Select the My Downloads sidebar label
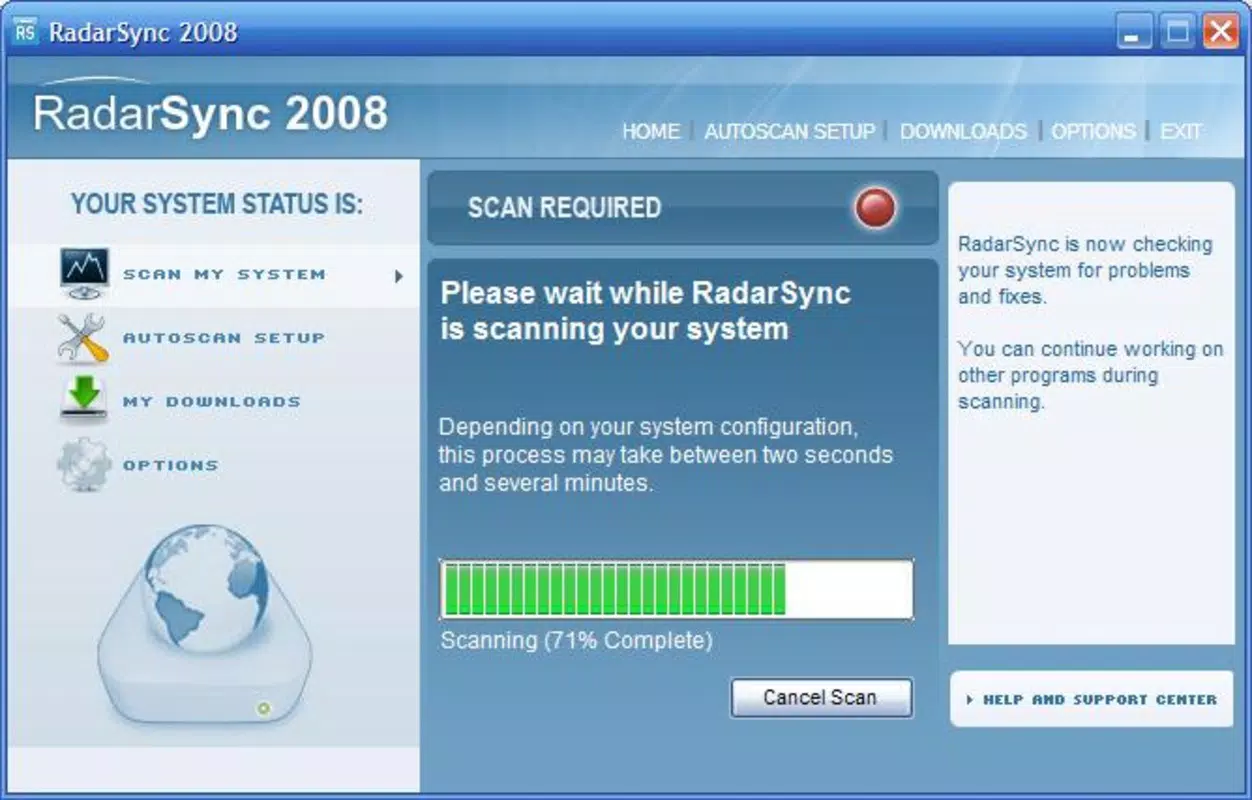The height and width of the screenshot is (800, 1252). [212, 402]
